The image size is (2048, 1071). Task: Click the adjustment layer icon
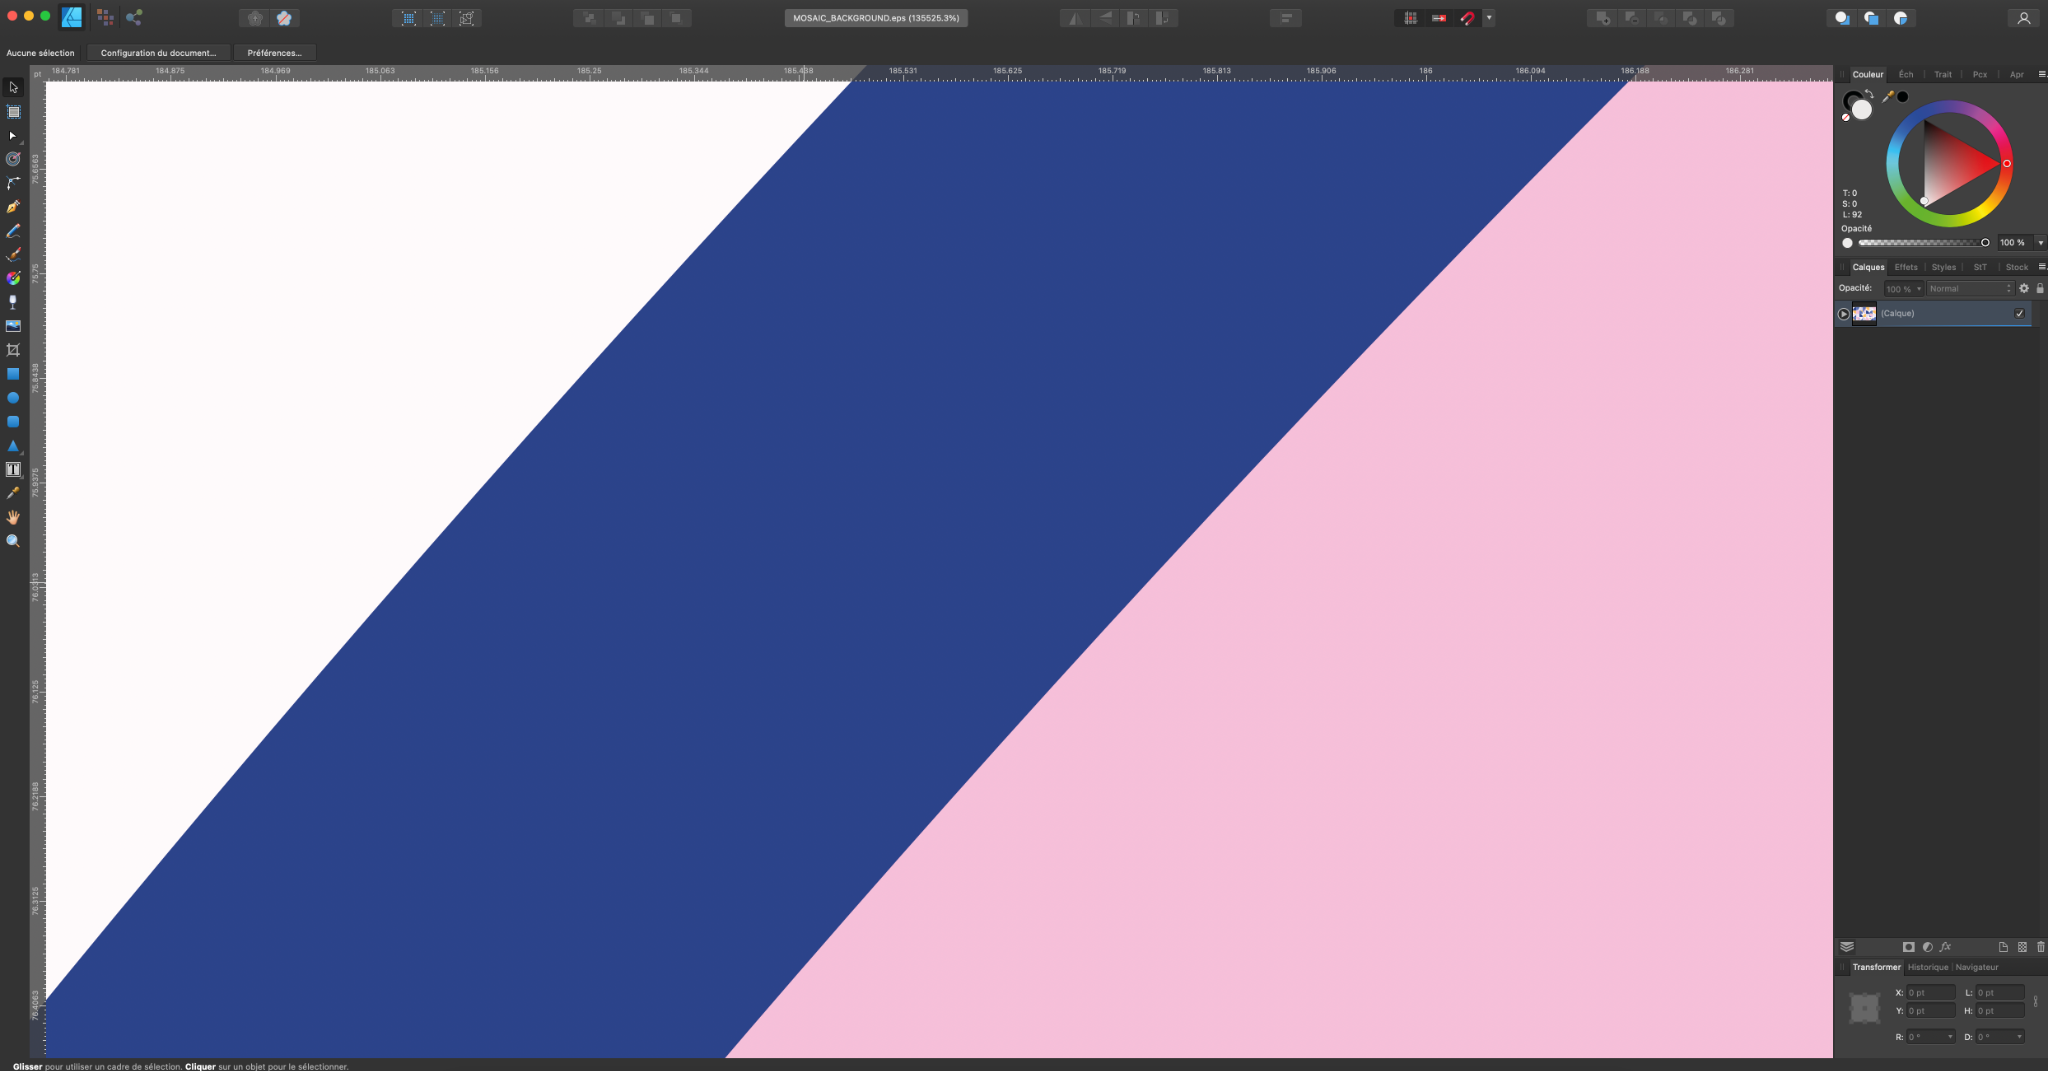click(1927, 947)
